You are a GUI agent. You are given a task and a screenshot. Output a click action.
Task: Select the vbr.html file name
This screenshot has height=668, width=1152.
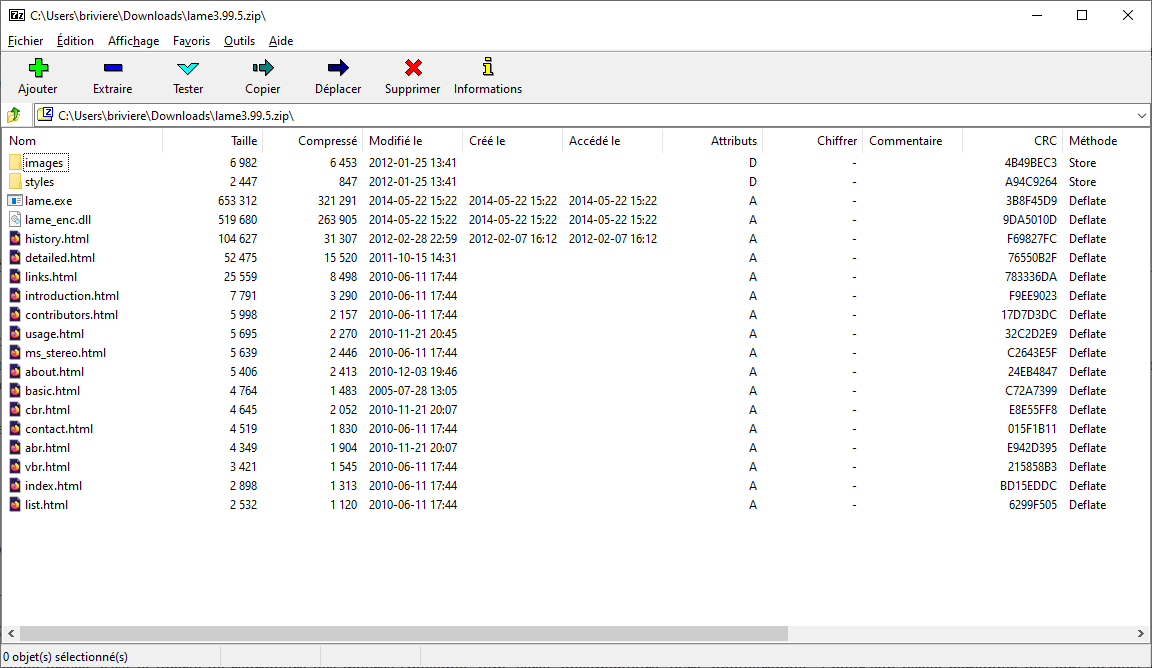48,467
